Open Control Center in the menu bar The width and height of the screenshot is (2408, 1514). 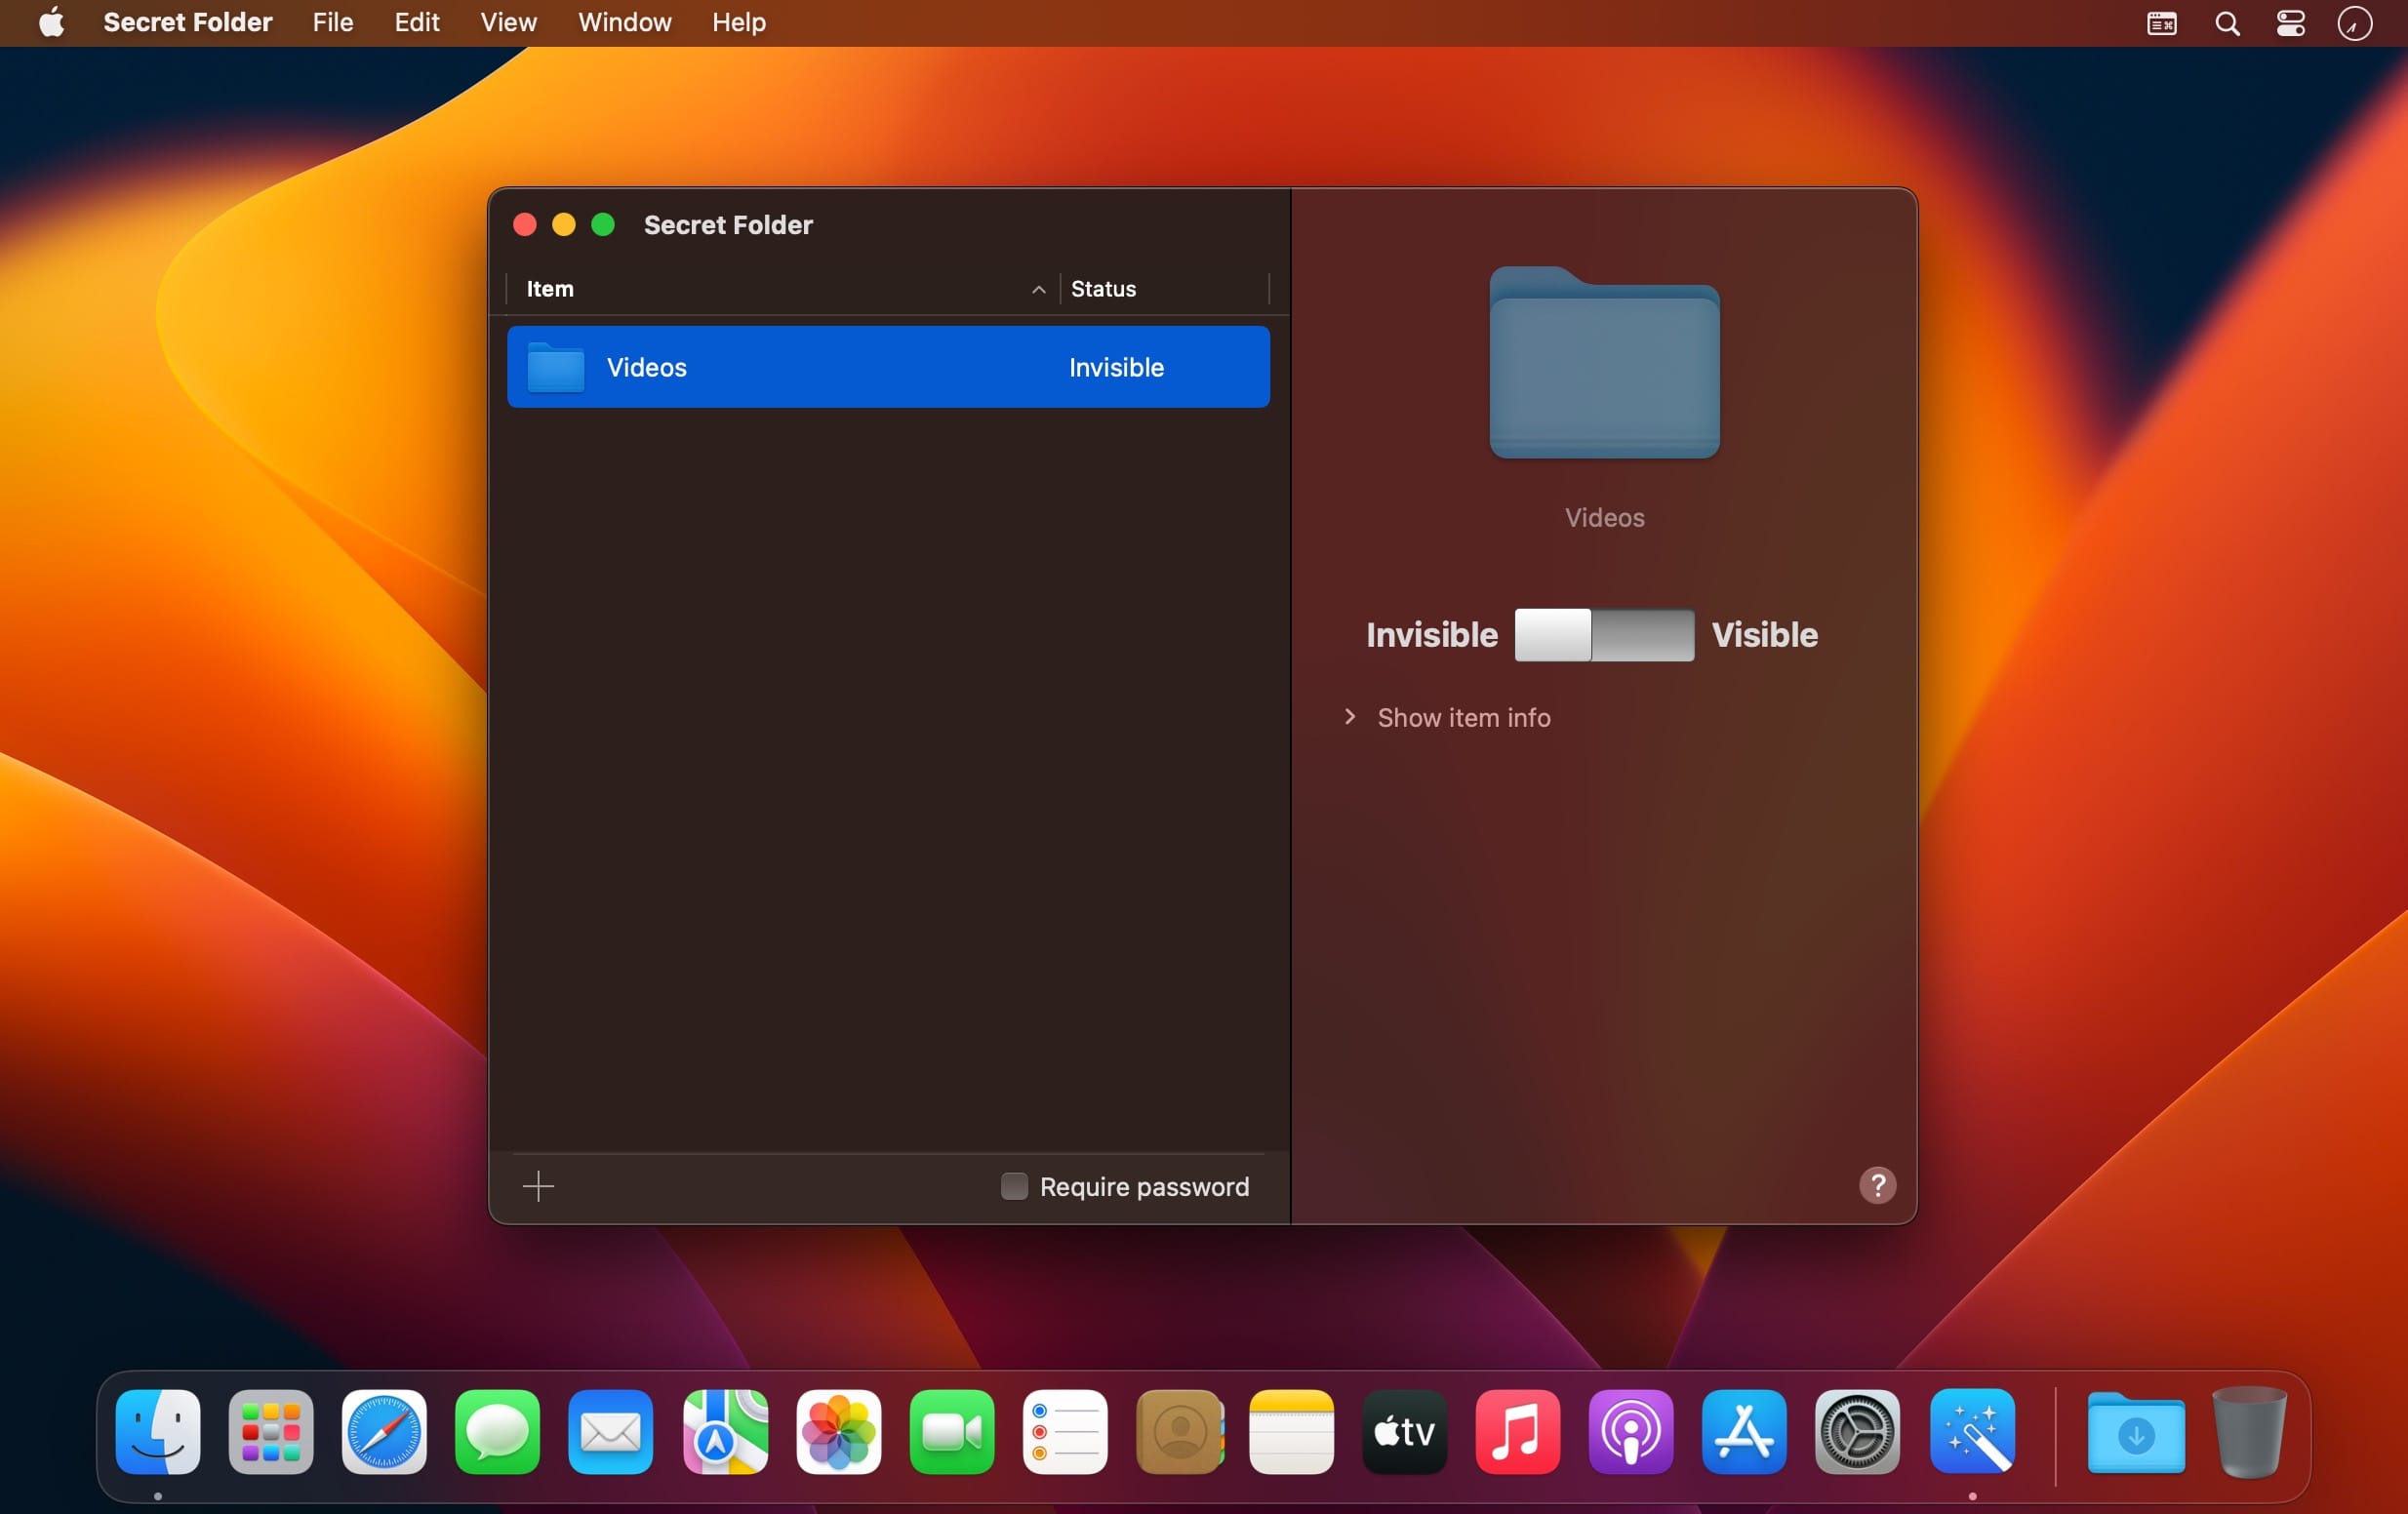pos(2290,23)
